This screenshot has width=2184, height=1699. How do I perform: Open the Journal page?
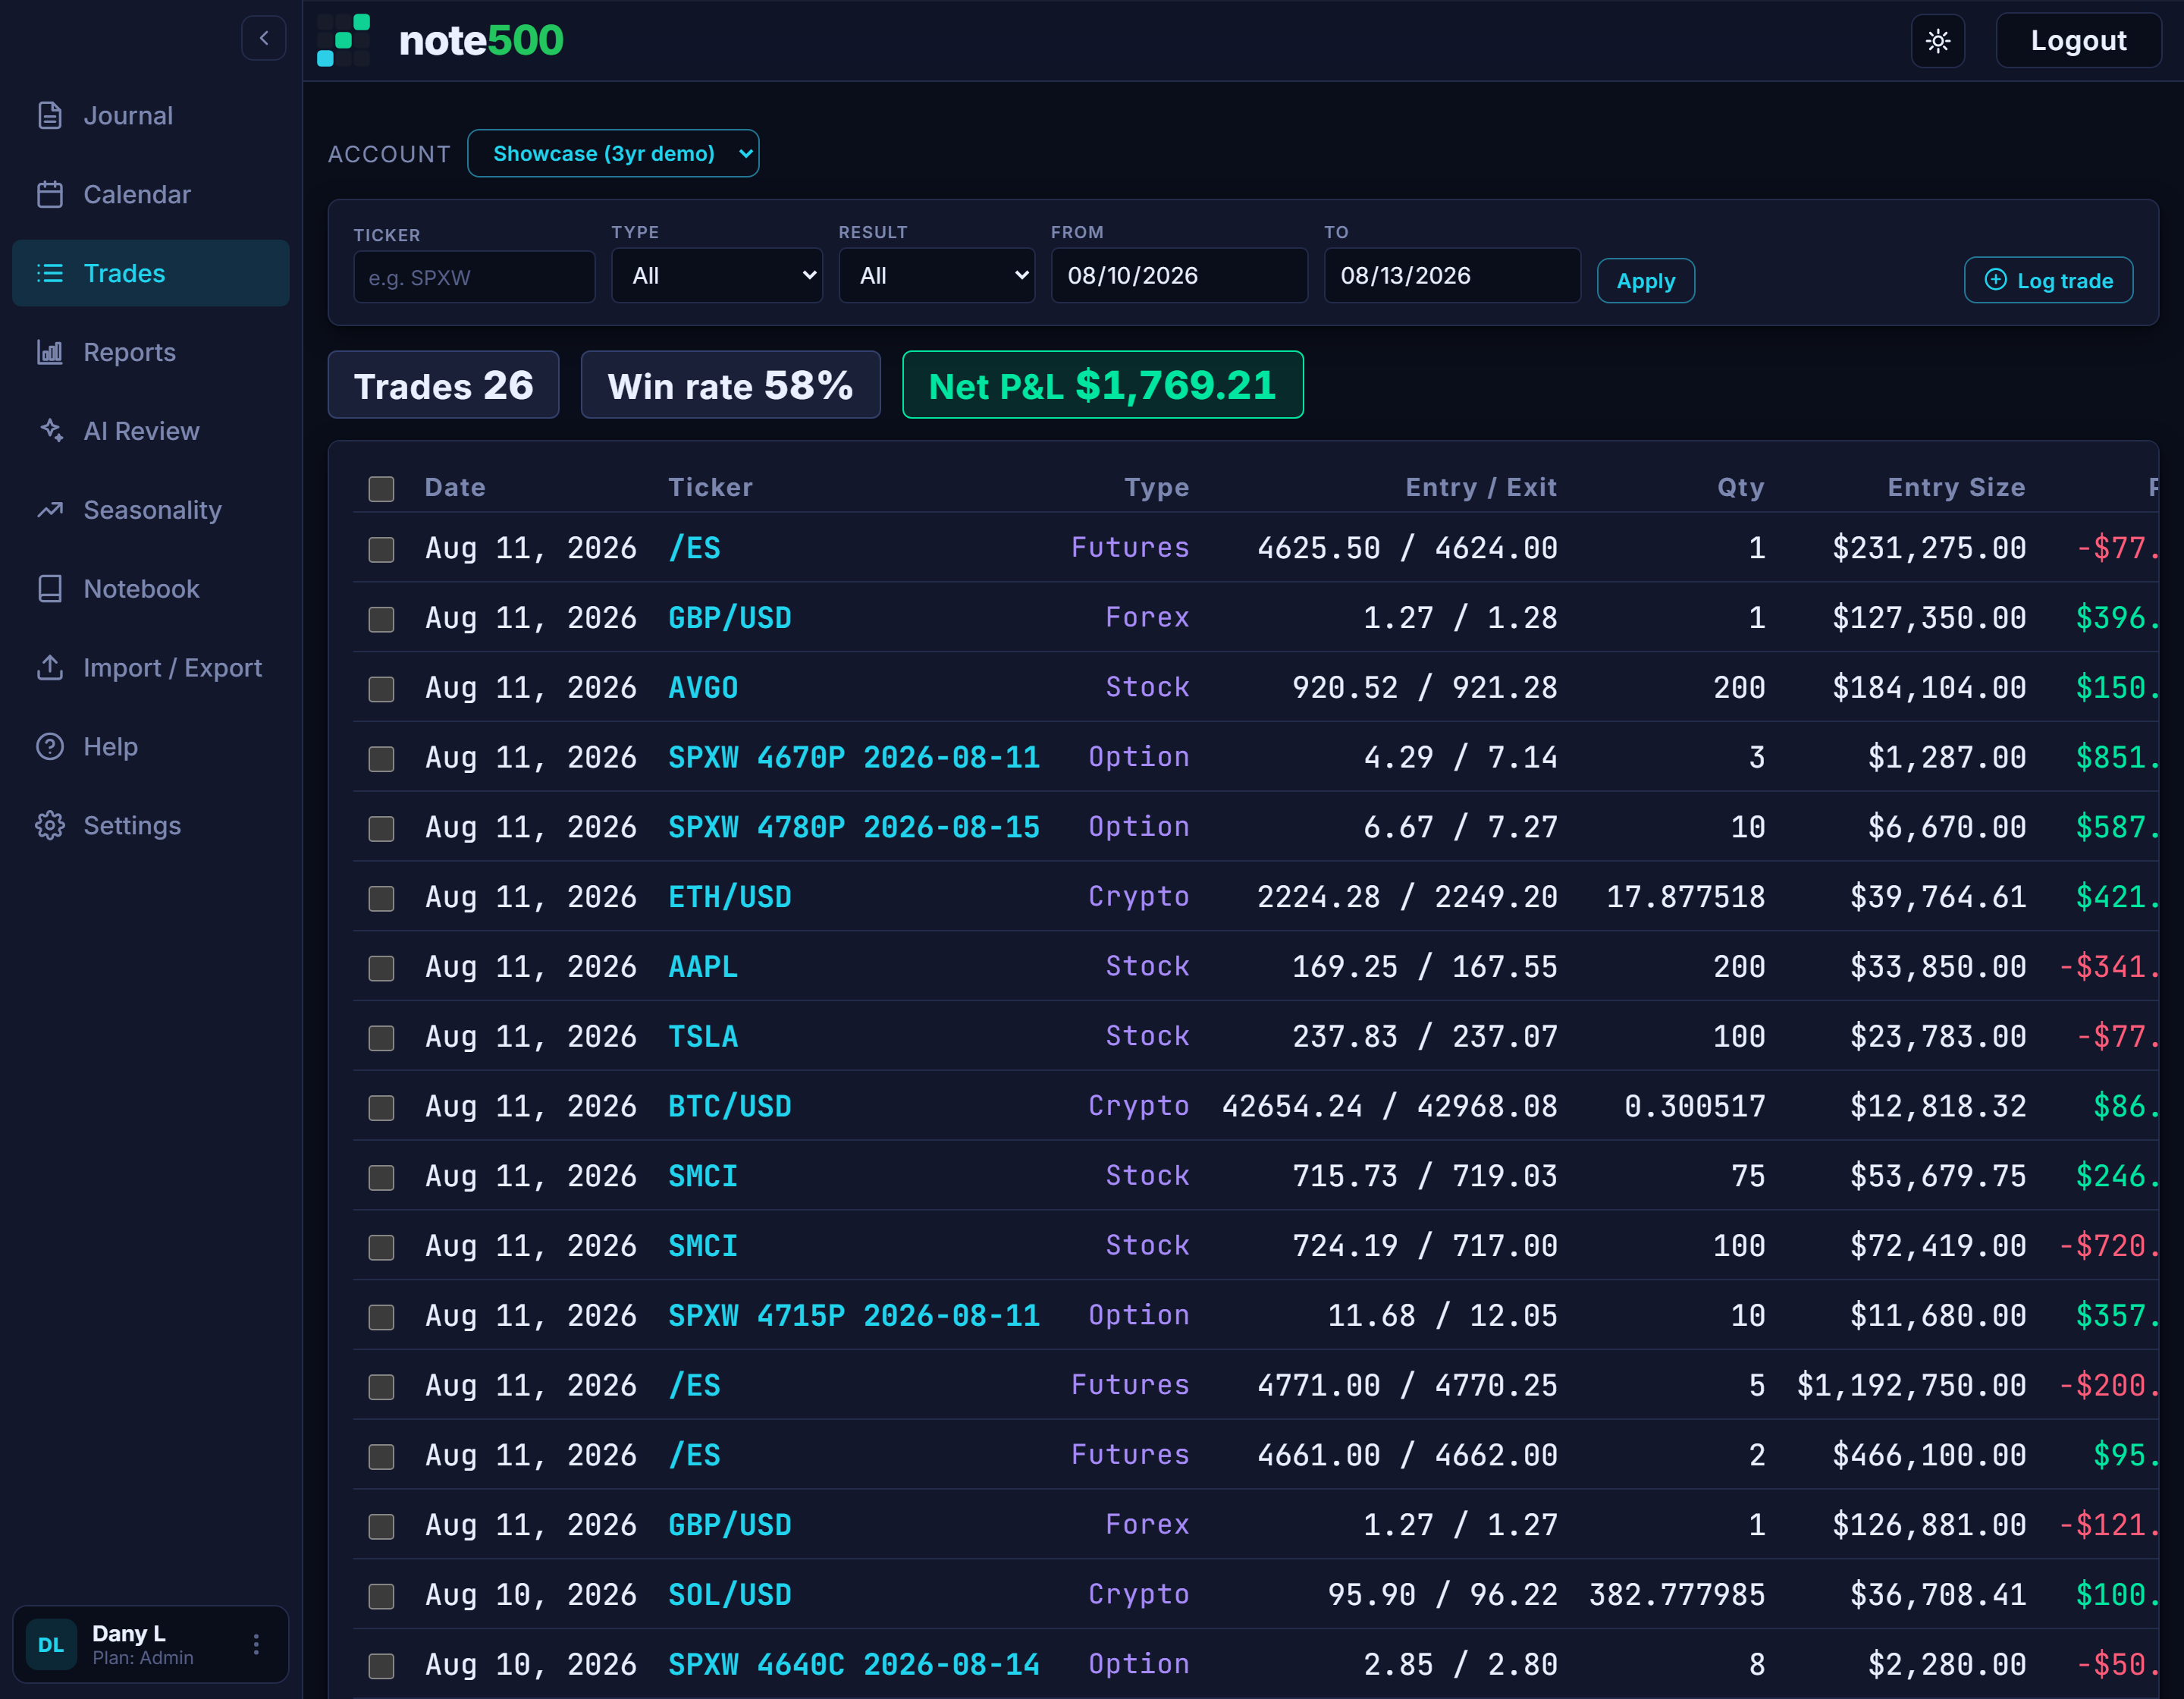coord(151,116)
